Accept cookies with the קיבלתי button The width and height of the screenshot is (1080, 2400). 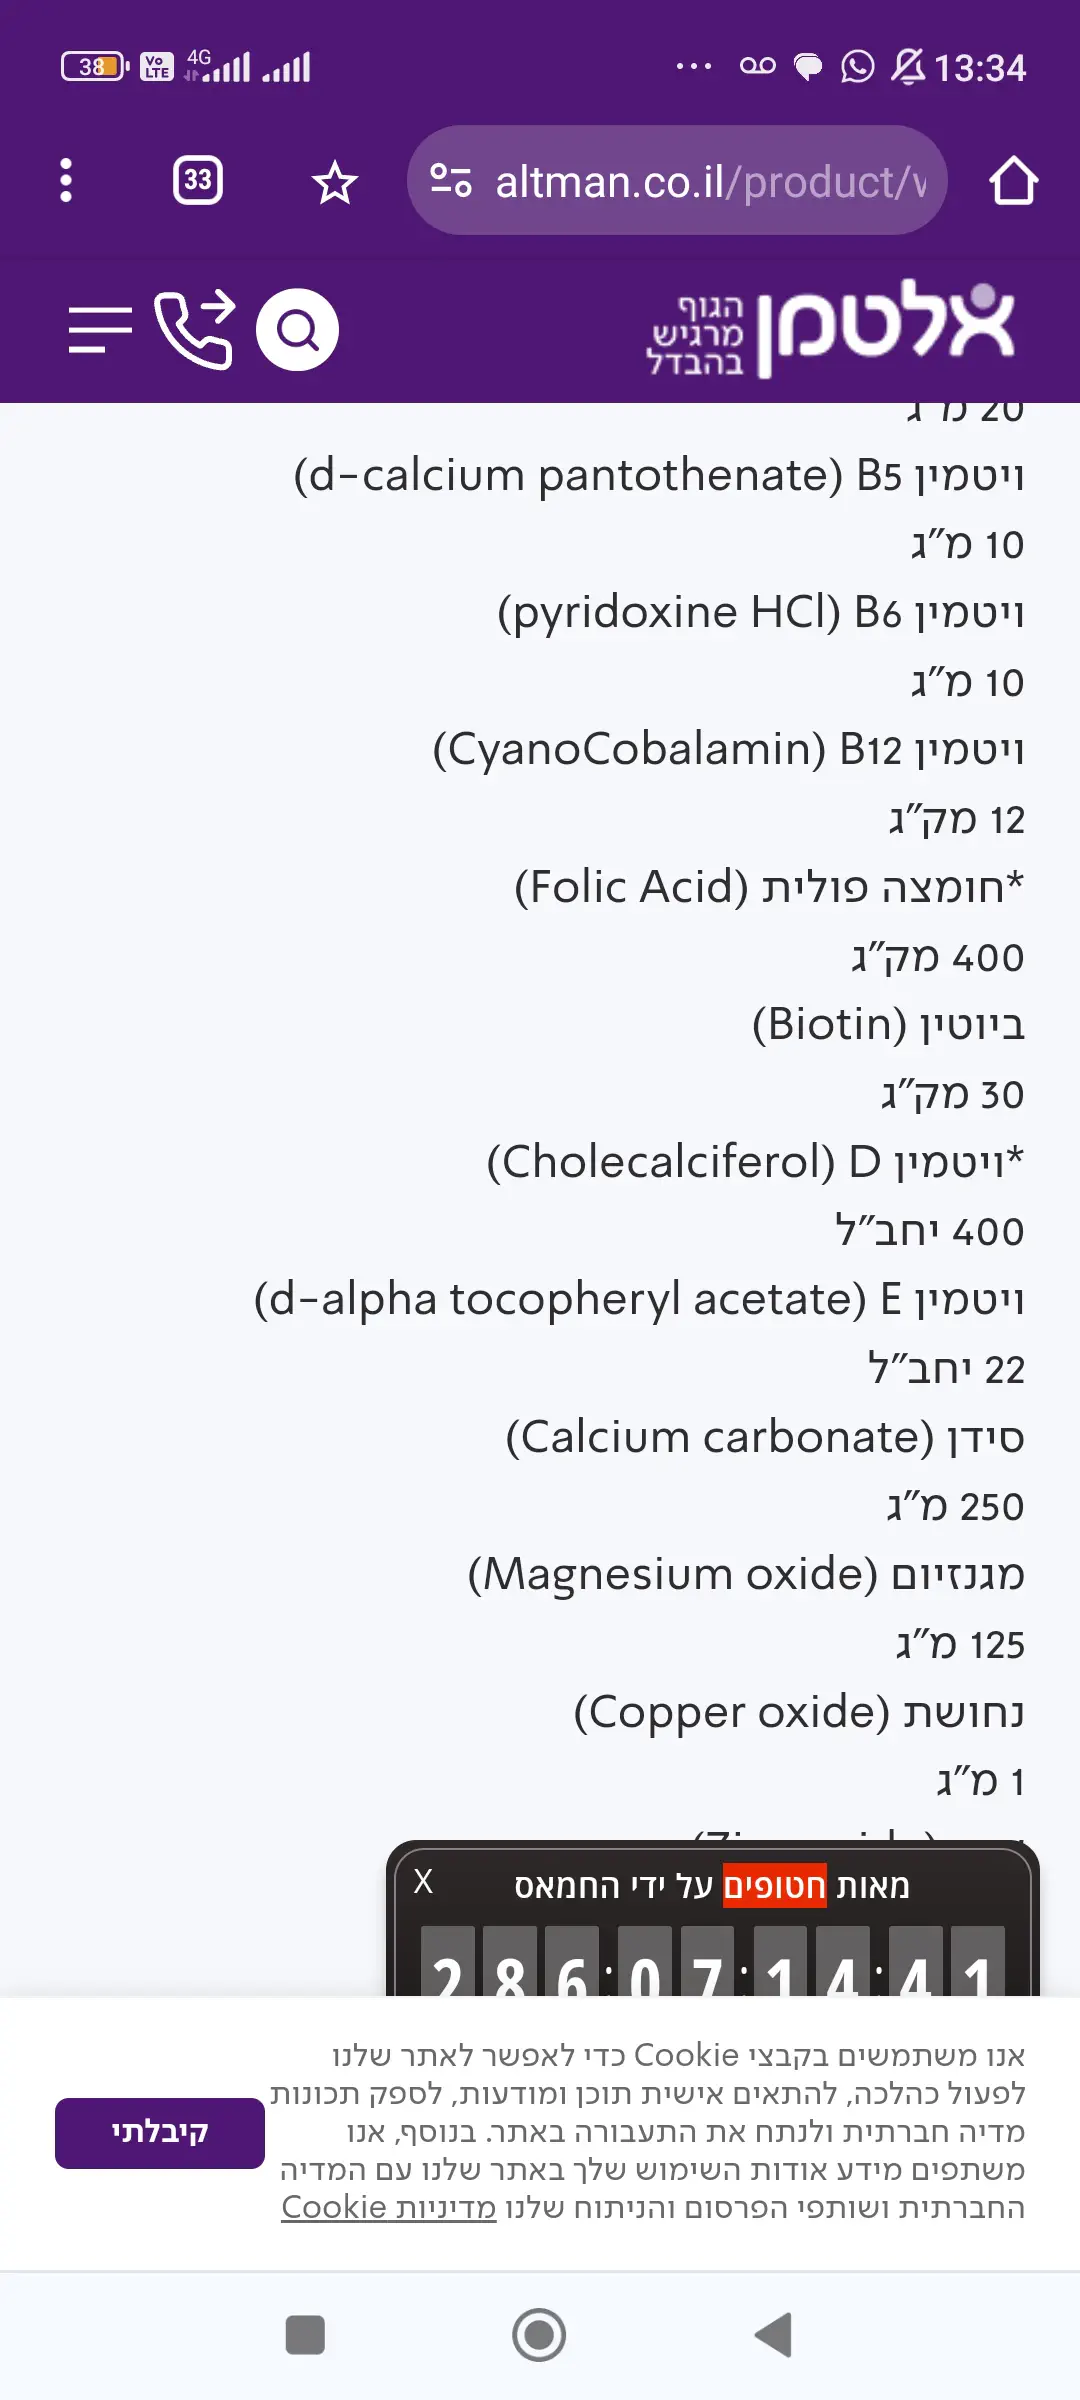pyautogui.click(x=160, y=2133)
